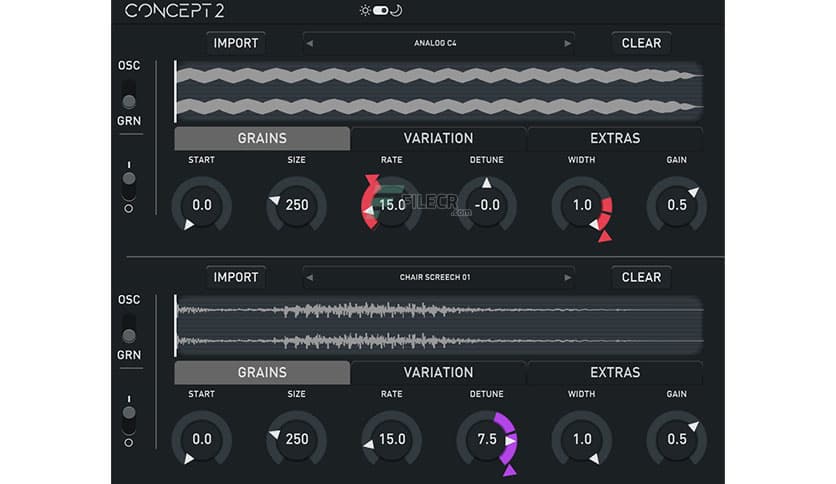
Task: Toggle top OSC/GRN mode switch
Action: click(x=128, y=94)
